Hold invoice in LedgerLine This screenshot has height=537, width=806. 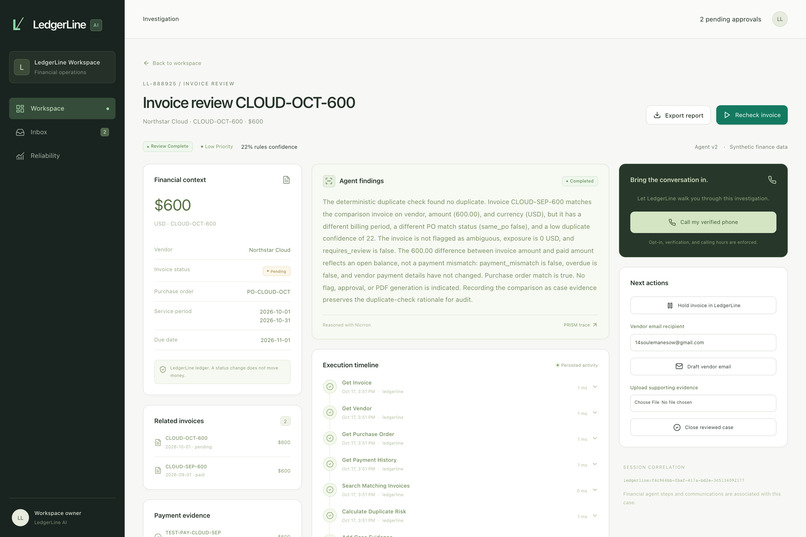coord(703,305)
